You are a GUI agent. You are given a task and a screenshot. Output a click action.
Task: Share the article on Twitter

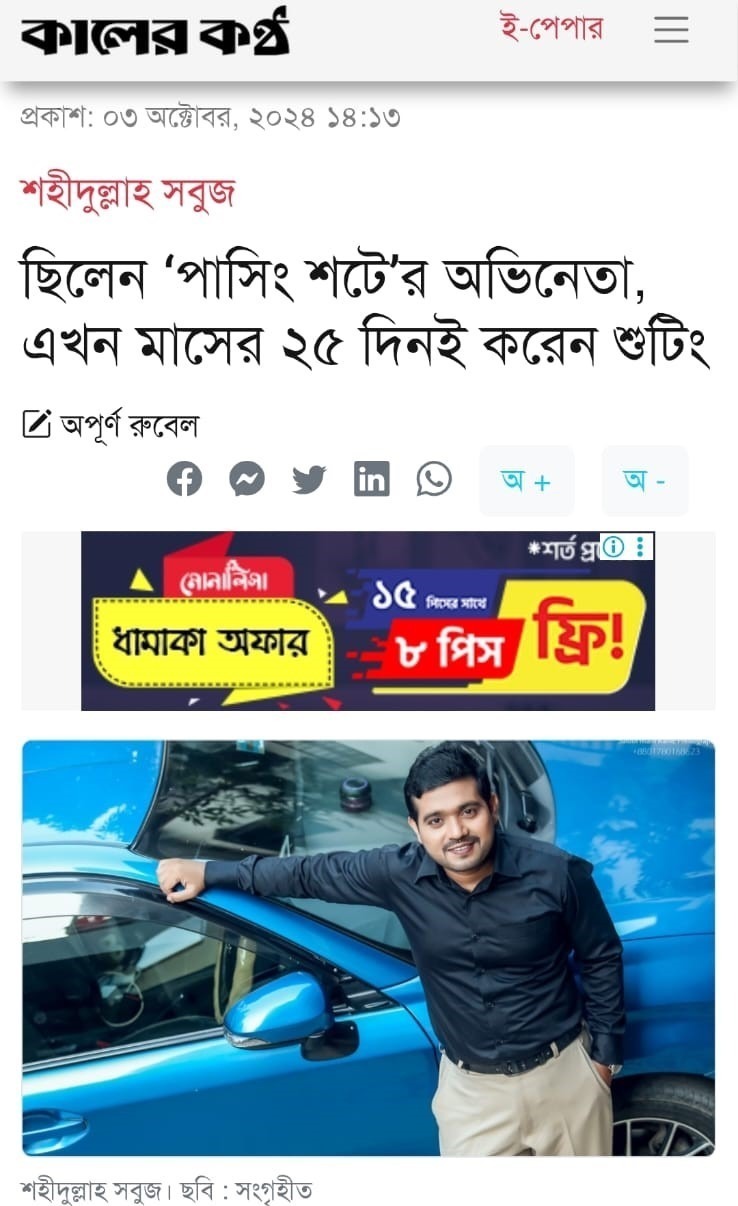point(309,479)
